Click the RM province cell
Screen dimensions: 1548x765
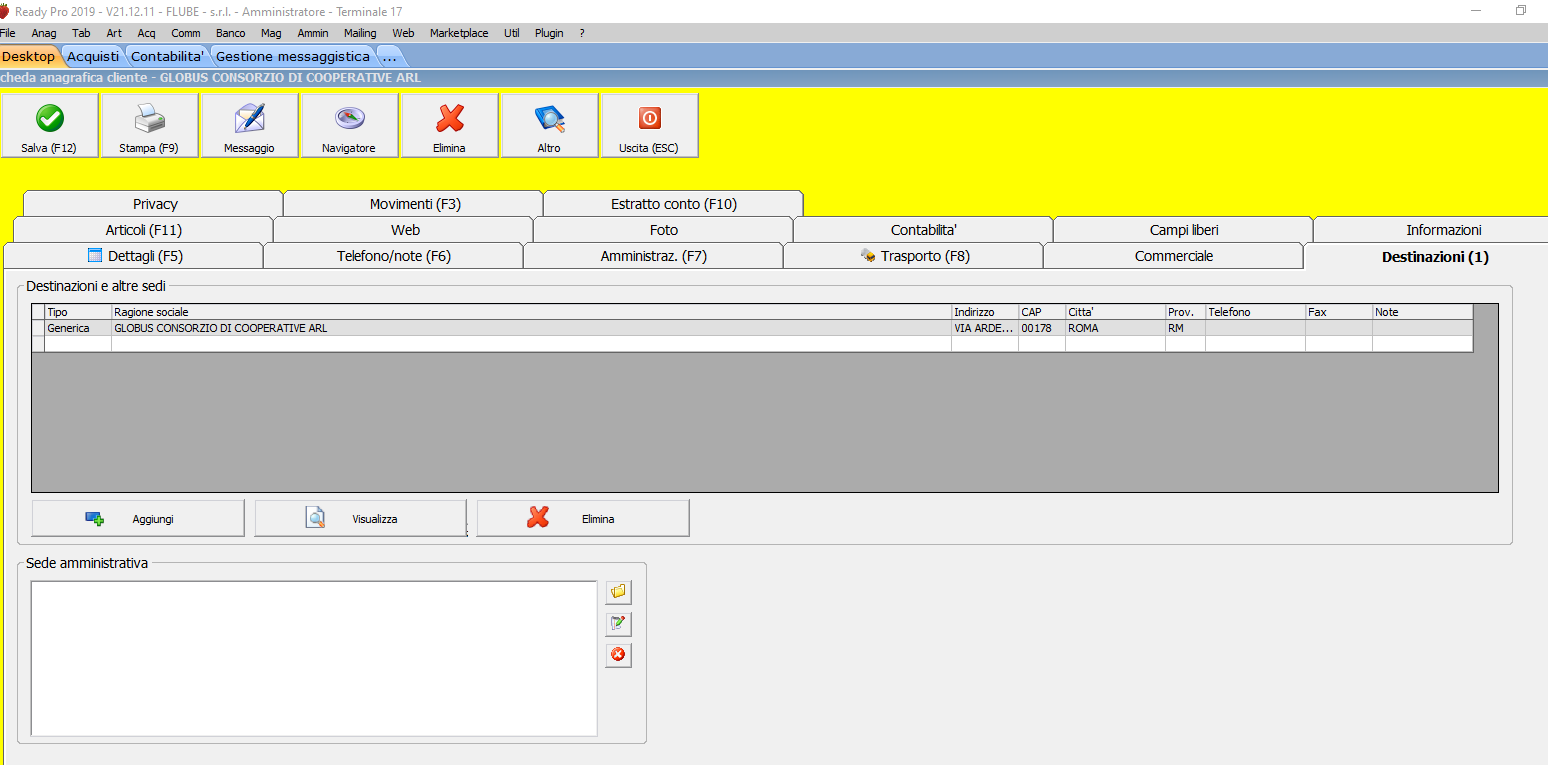click(1185, 328)
